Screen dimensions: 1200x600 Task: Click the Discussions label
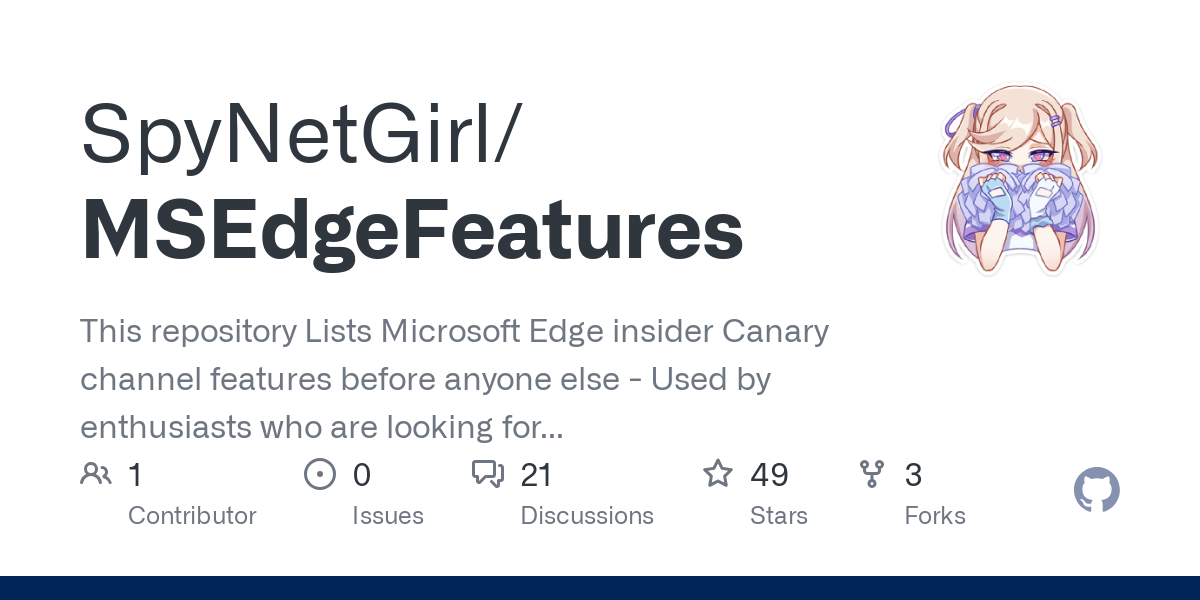pyautogui.click(x=587, y=516)
